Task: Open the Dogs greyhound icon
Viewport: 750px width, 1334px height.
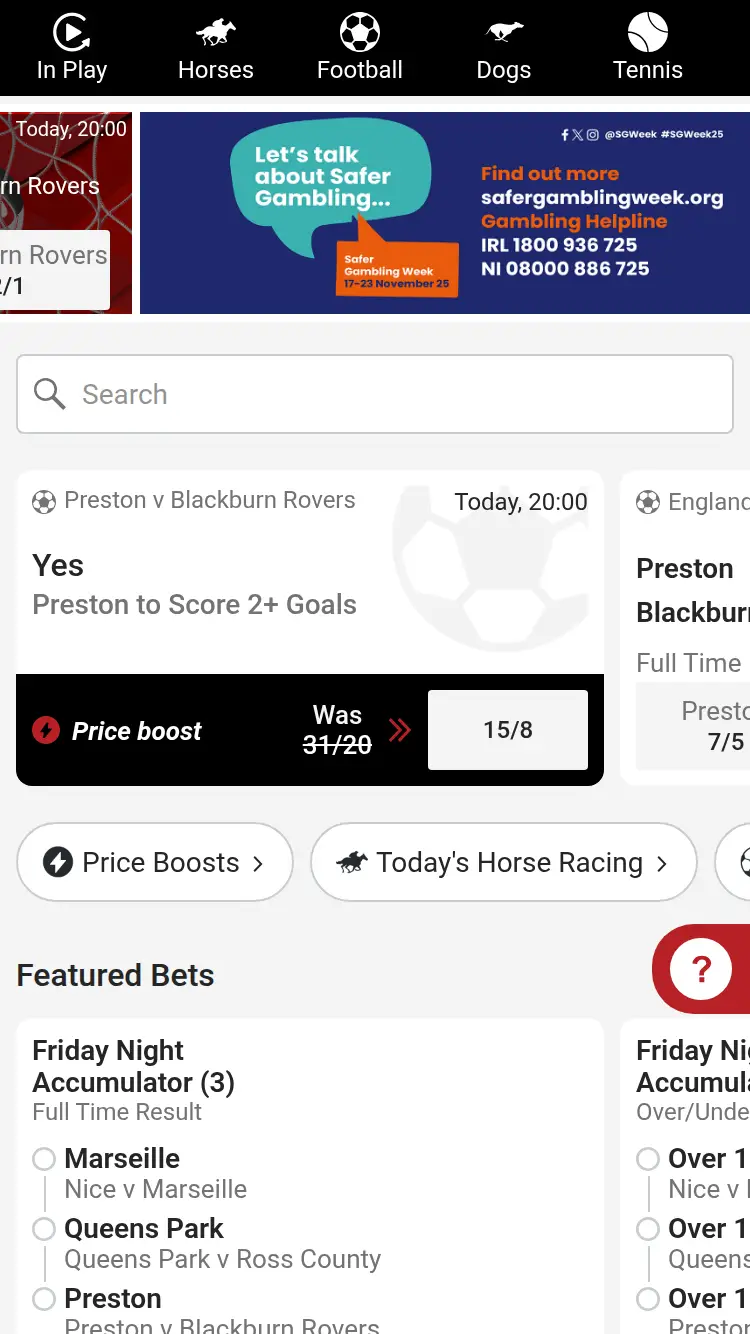Action: [x=504, y=34]
